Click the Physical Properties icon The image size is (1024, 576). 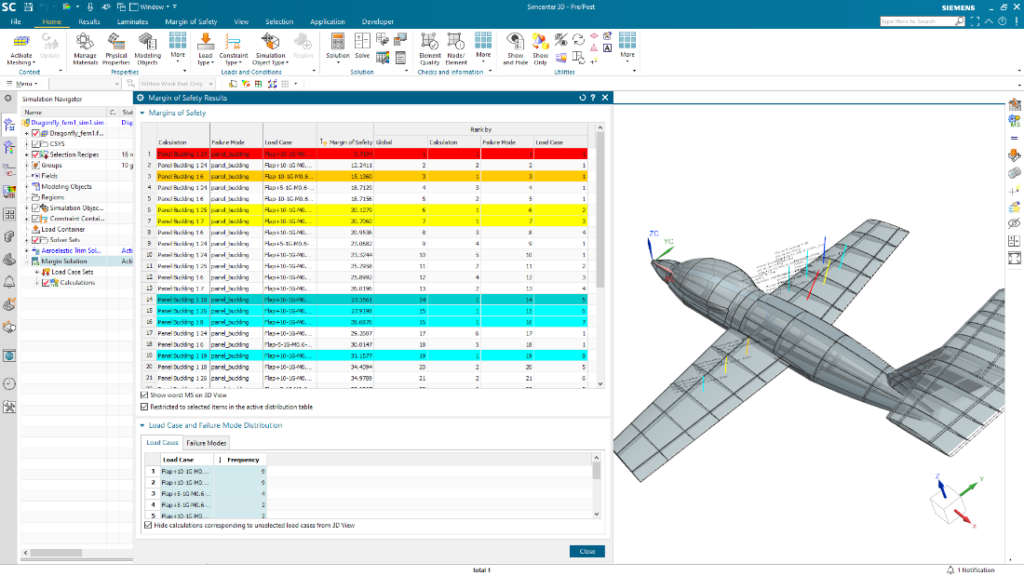pyautogui.click(x=117, y=41)
